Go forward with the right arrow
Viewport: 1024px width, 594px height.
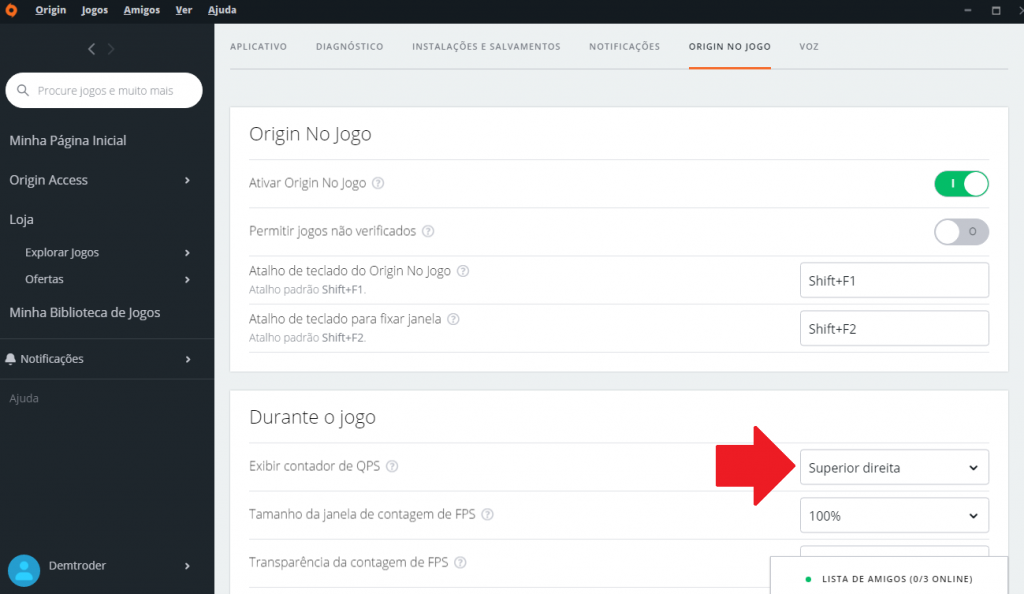tap(111, 49)
